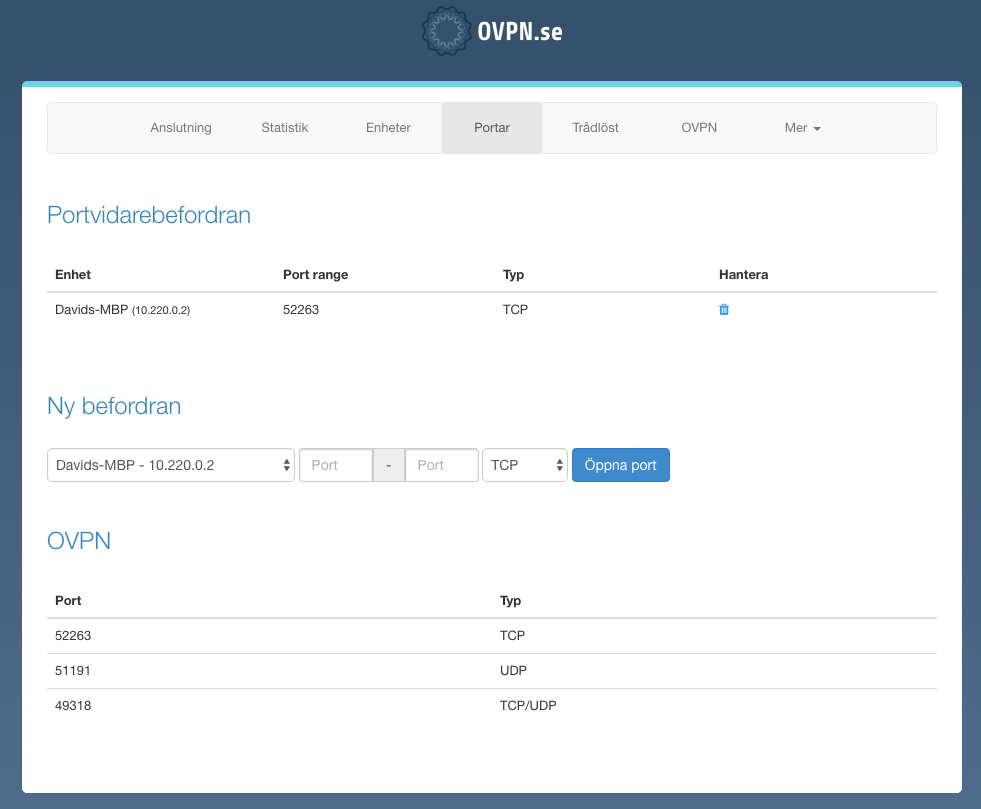The height and width of the screenshot is (809, 981).
Task: Open the Anslutning tab
Action: (181, 128)
